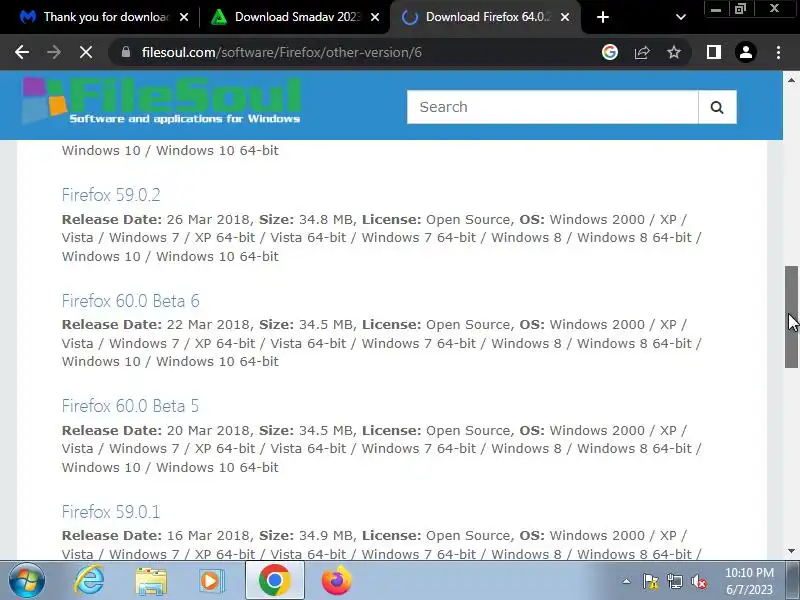This screenshot has width=800, height=600.
Task: Click the scrollbar up arrow
Action: coord(791,80)
